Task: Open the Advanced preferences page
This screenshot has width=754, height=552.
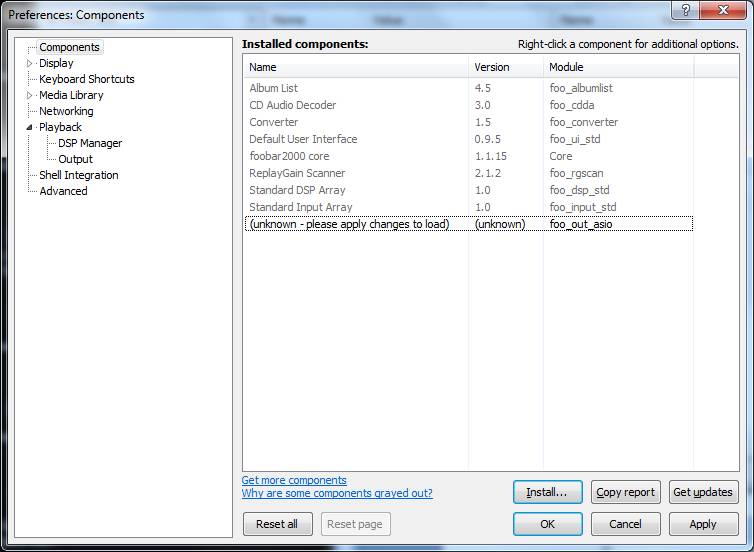Action: click(x=63, y=191)
